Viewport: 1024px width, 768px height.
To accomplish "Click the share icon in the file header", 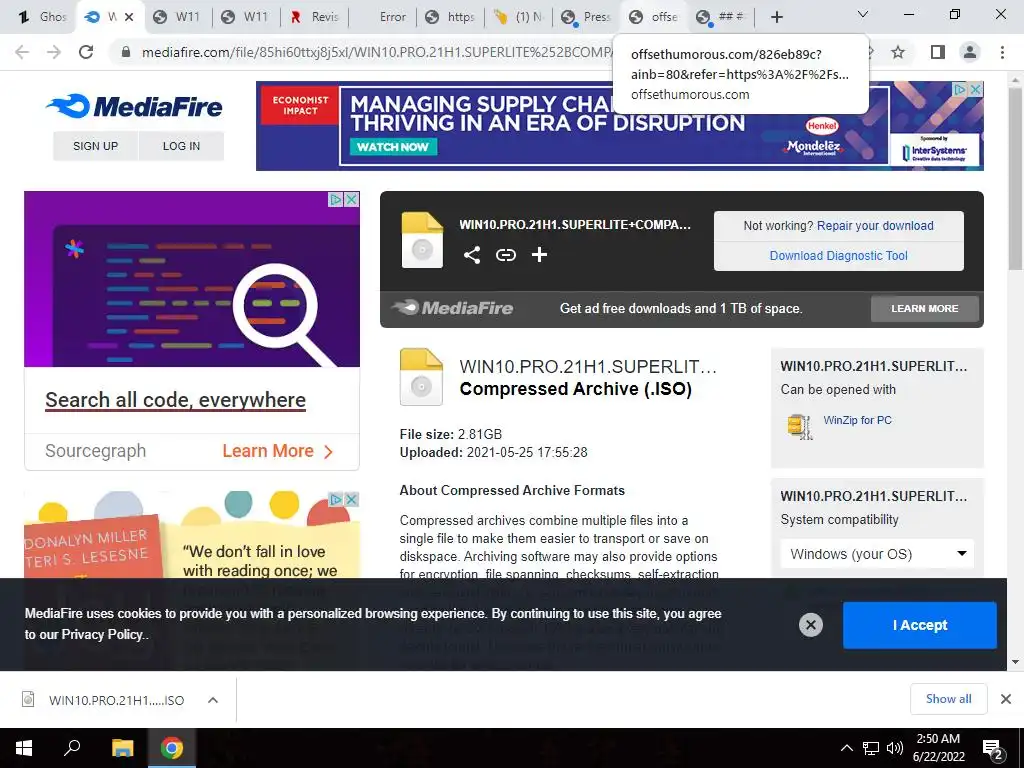I will point(472,255).
